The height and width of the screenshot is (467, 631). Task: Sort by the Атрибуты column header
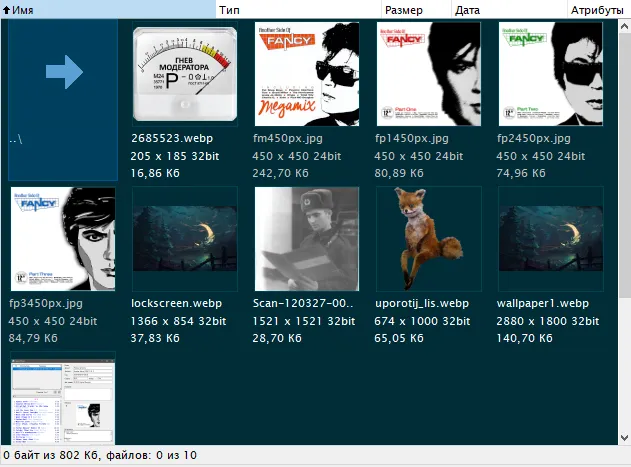598,10
